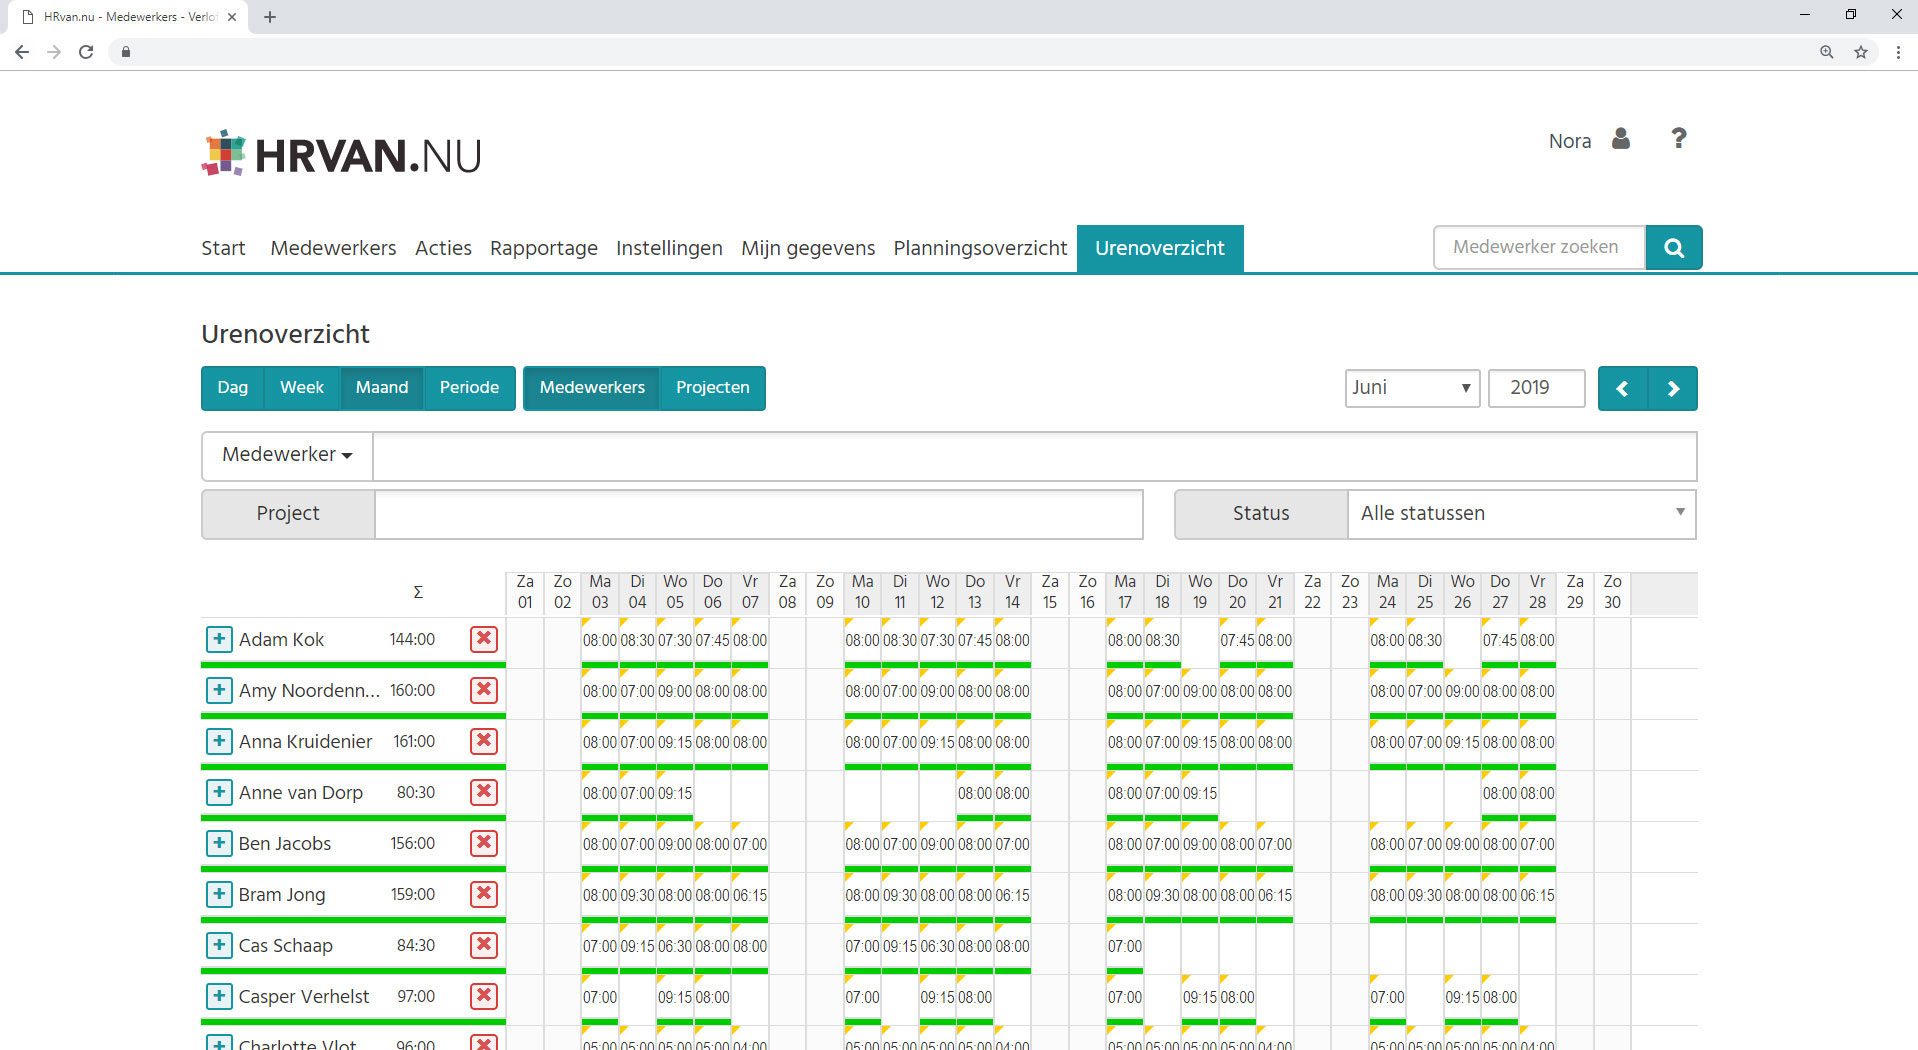This screenshot has height=1050, width=1918.
Task: Click Adam Kok's 08:00 on Ma 03
Action: tap(600, 641)
